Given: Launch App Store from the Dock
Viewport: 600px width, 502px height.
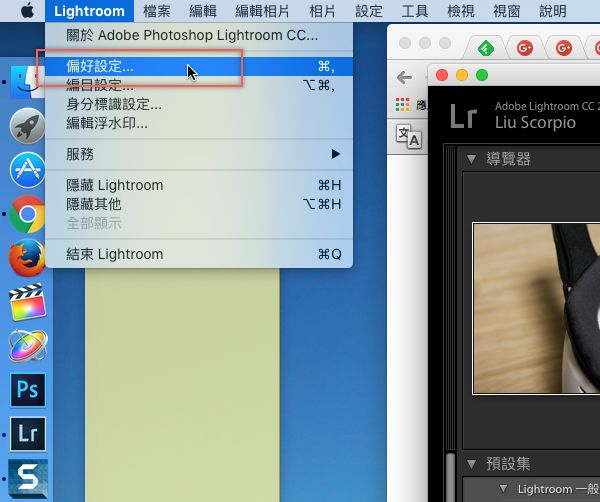Looking at the screenshot, I should (x=27, y=170).
